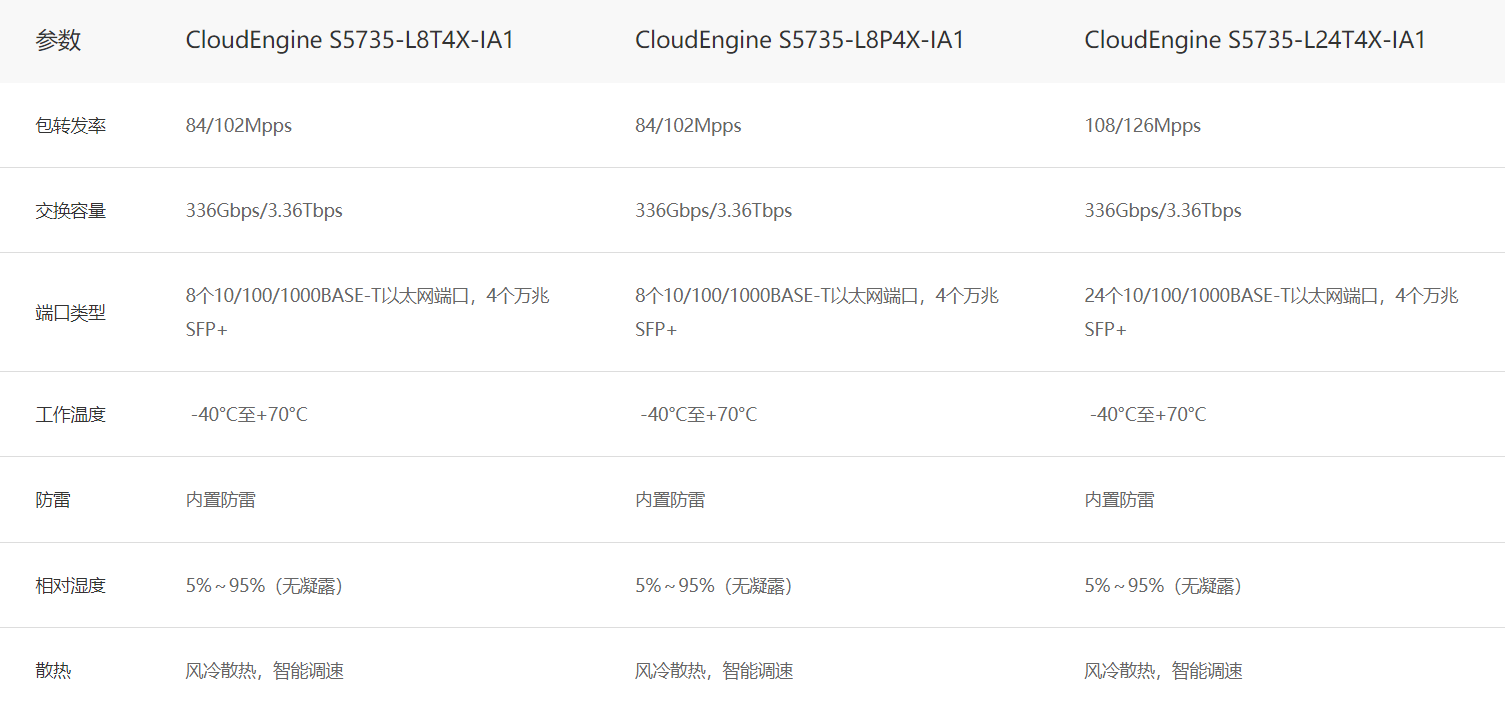Click the 端口类型 row label

click(x=70, y=313)
